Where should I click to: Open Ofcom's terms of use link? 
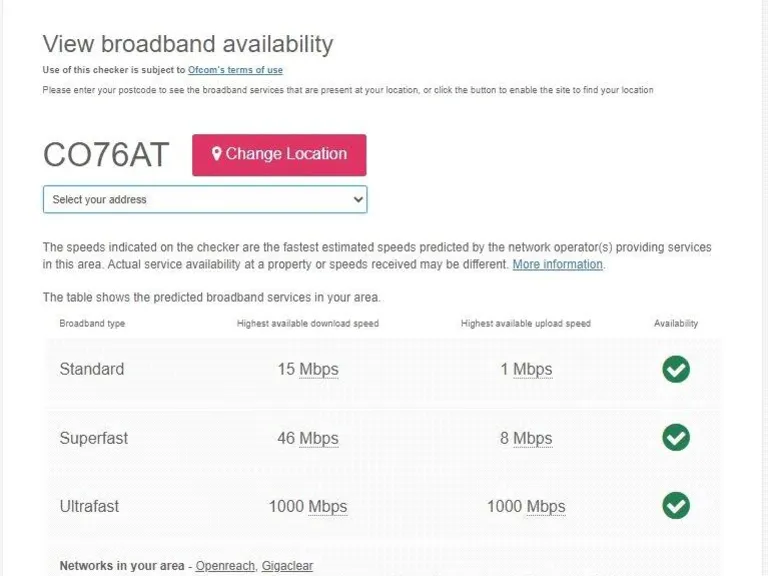(x=235, y=70)
